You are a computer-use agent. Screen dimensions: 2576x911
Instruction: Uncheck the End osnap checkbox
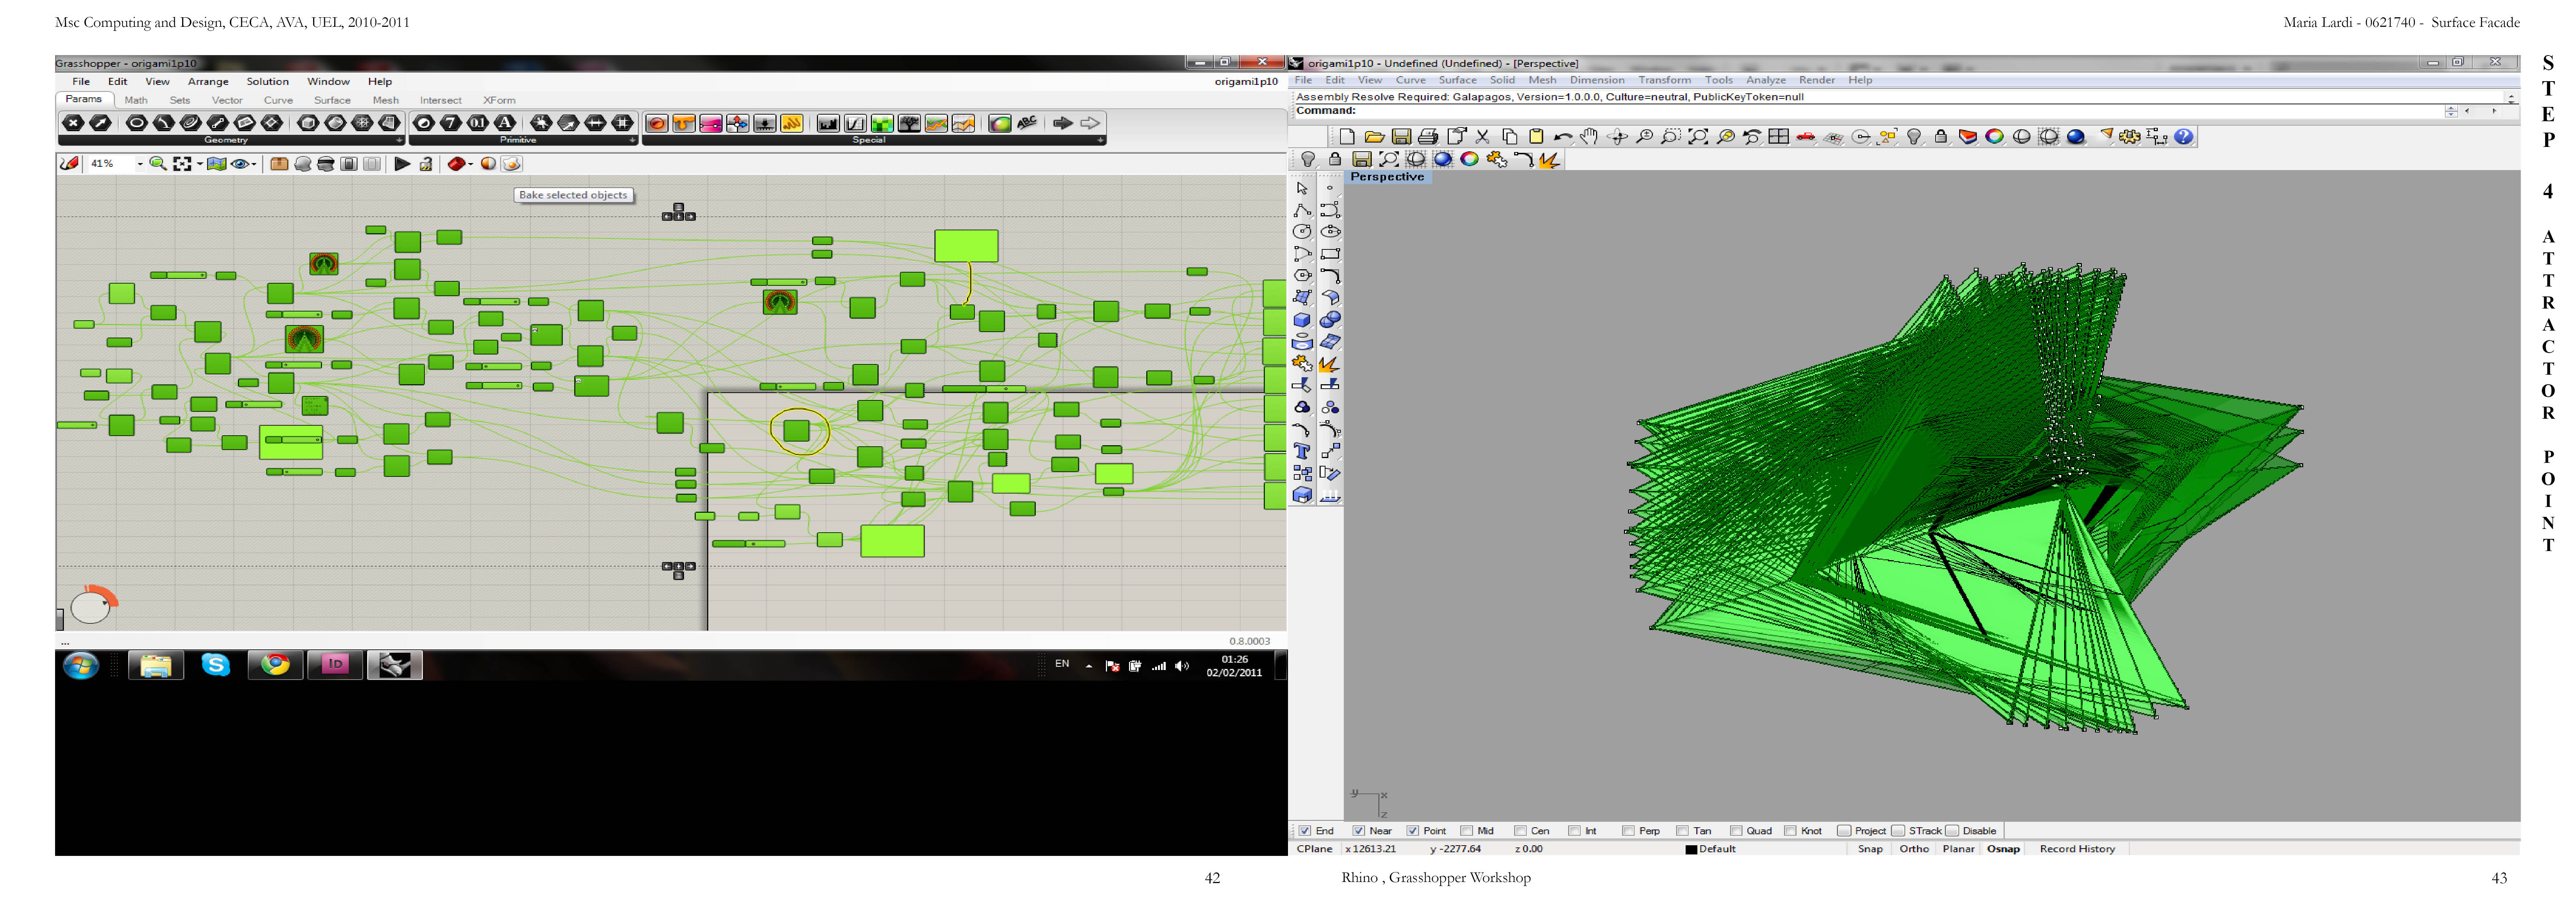[1305, 831]
